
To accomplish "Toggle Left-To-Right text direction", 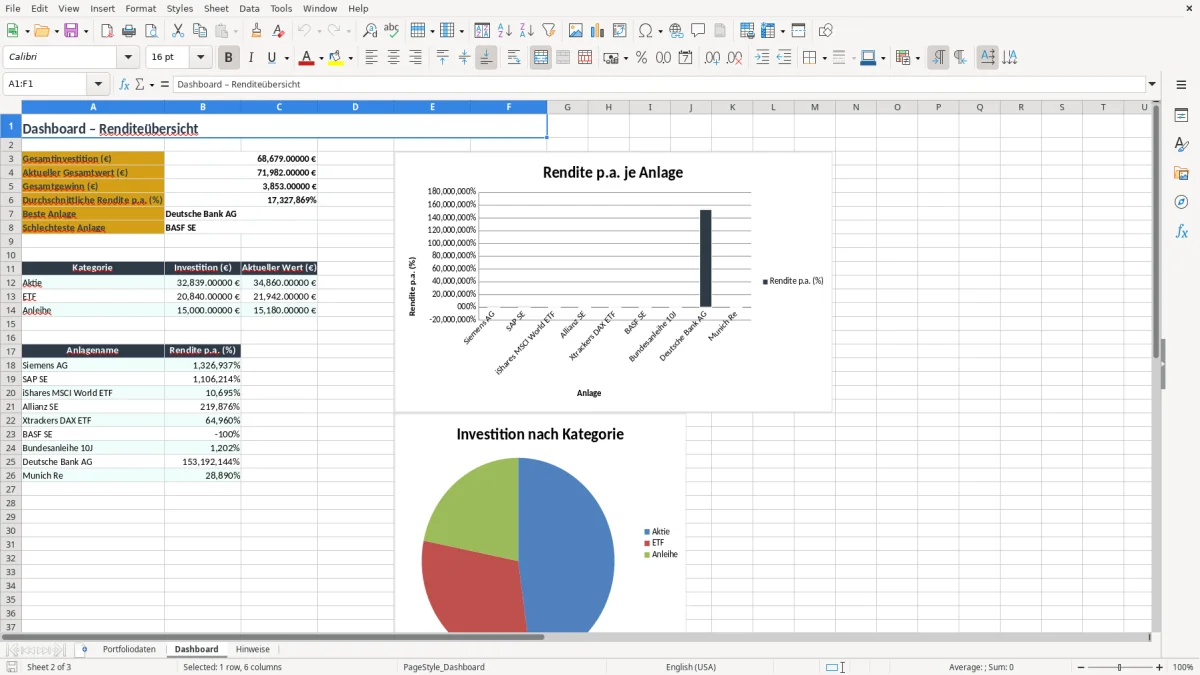I will coord(938,58).
